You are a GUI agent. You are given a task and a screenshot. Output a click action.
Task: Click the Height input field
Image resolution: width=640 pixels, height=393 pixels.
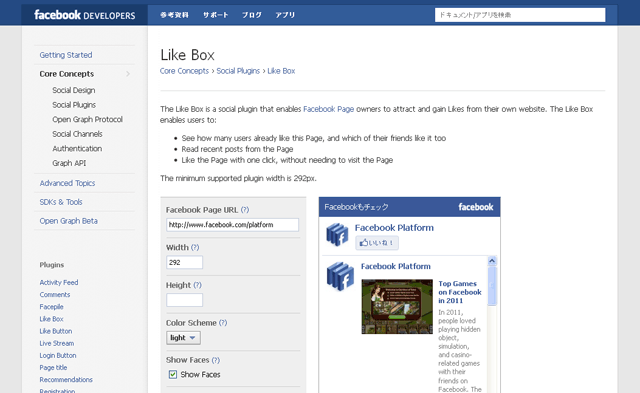[184, 300]
